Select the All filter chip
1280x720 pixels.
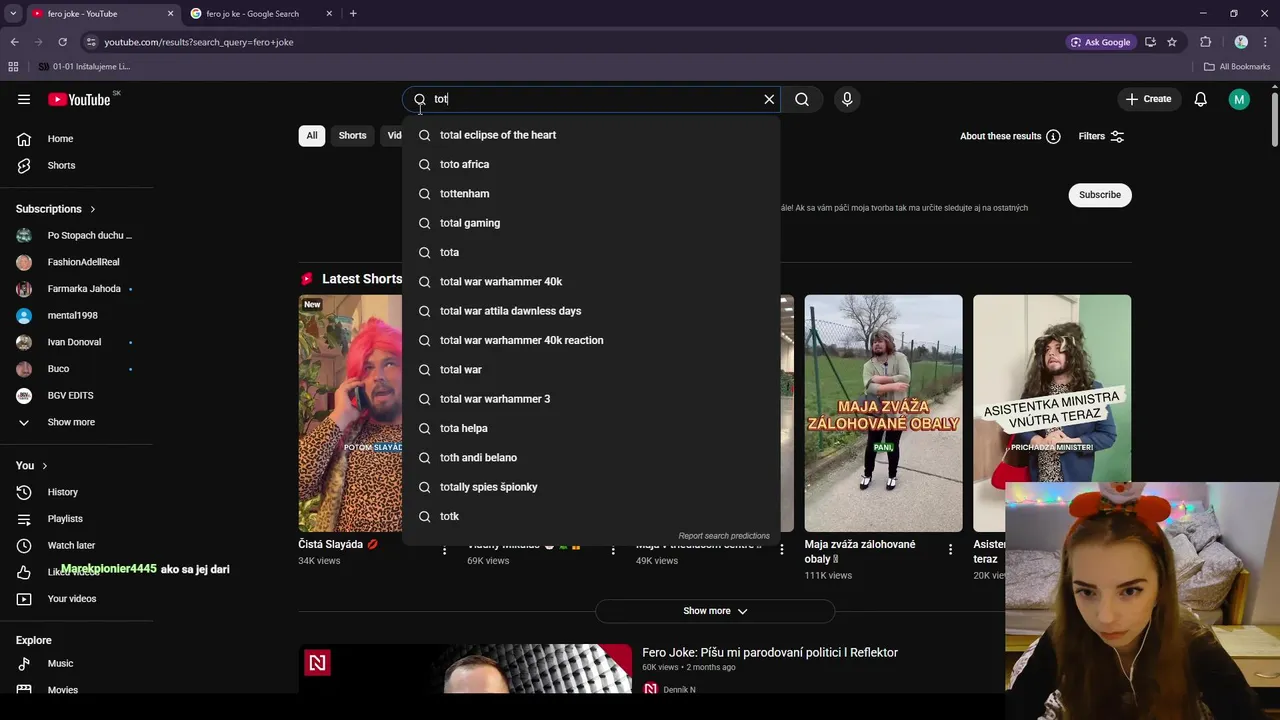click(x=312, y=136)
